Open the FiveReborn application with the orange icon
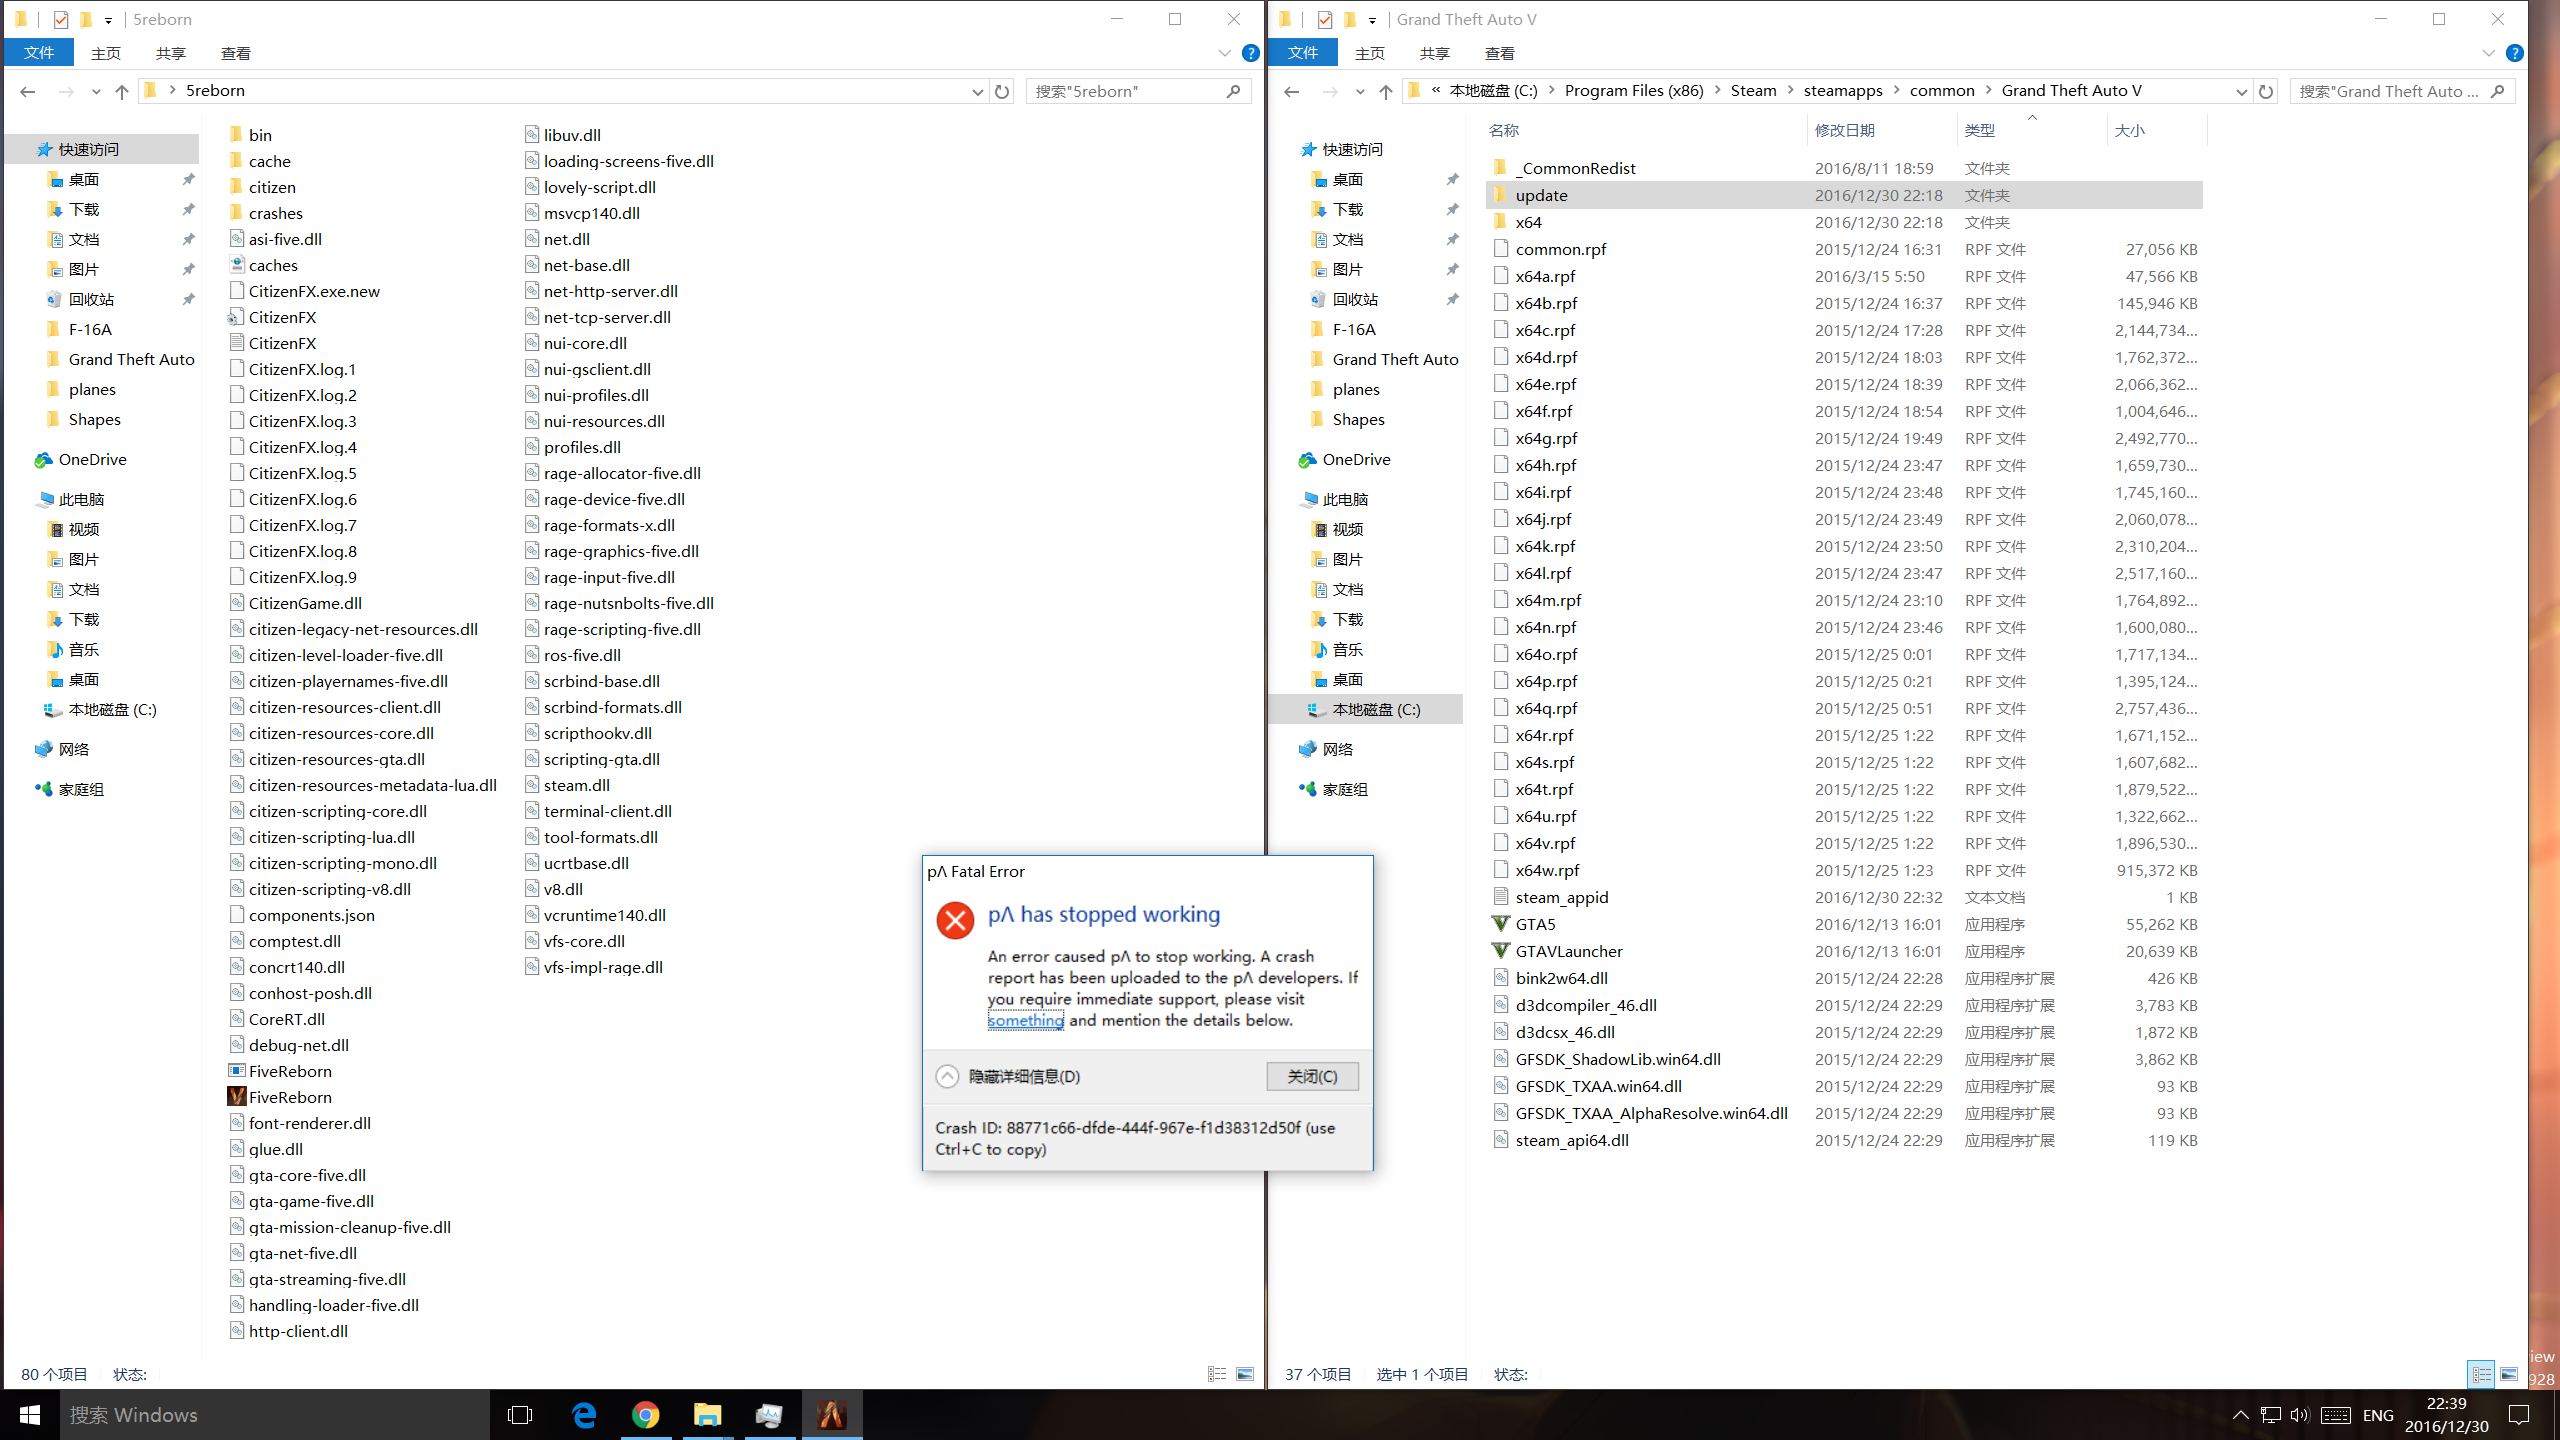Screen dimensions: 2560x1440 237,1097
